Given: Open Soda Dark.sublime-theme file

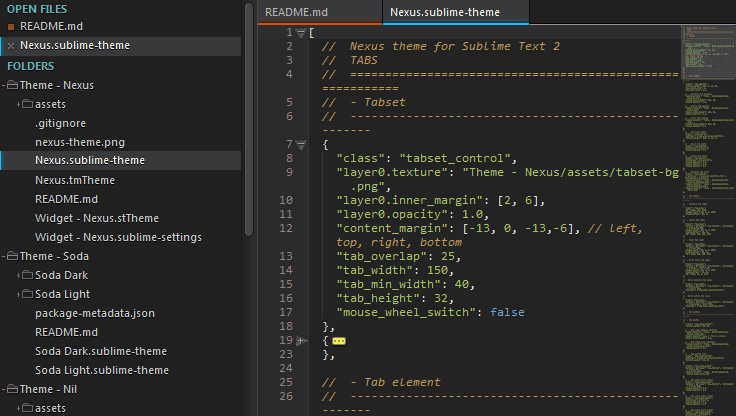Looking at the screenshot, I should pos(101,351).
